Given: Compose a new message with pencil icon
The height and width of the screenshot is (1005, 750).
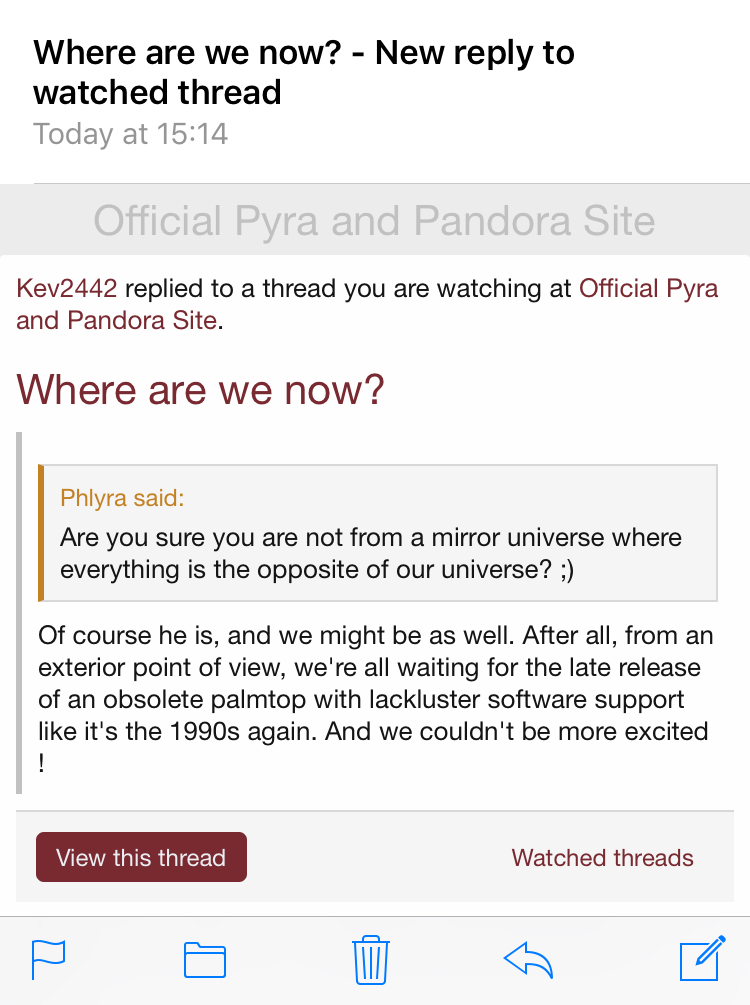Looking at the screenshot, I should 701,959.
